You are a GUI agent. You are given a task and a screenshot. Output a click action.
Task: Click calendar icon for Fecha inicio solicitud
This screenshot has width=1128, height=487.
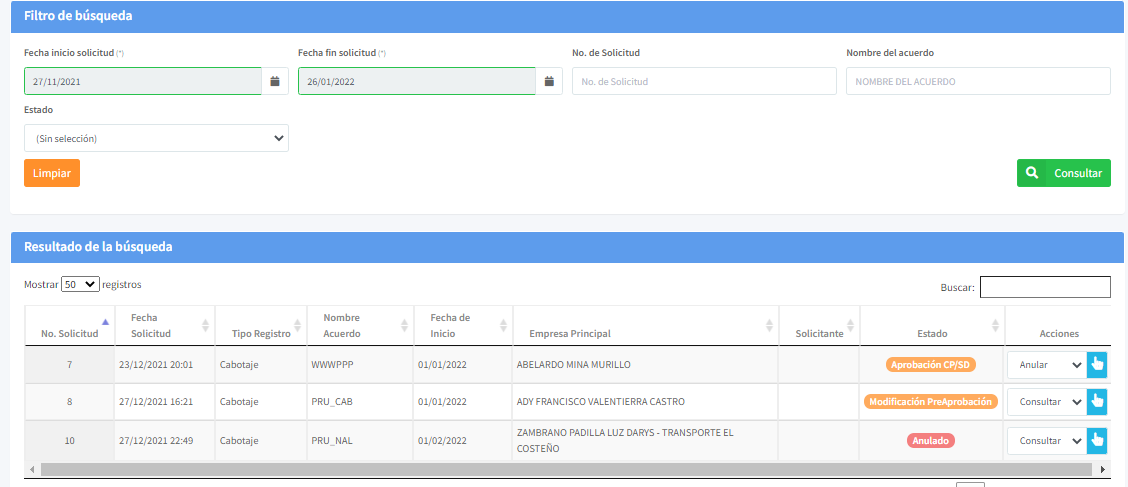275,81
